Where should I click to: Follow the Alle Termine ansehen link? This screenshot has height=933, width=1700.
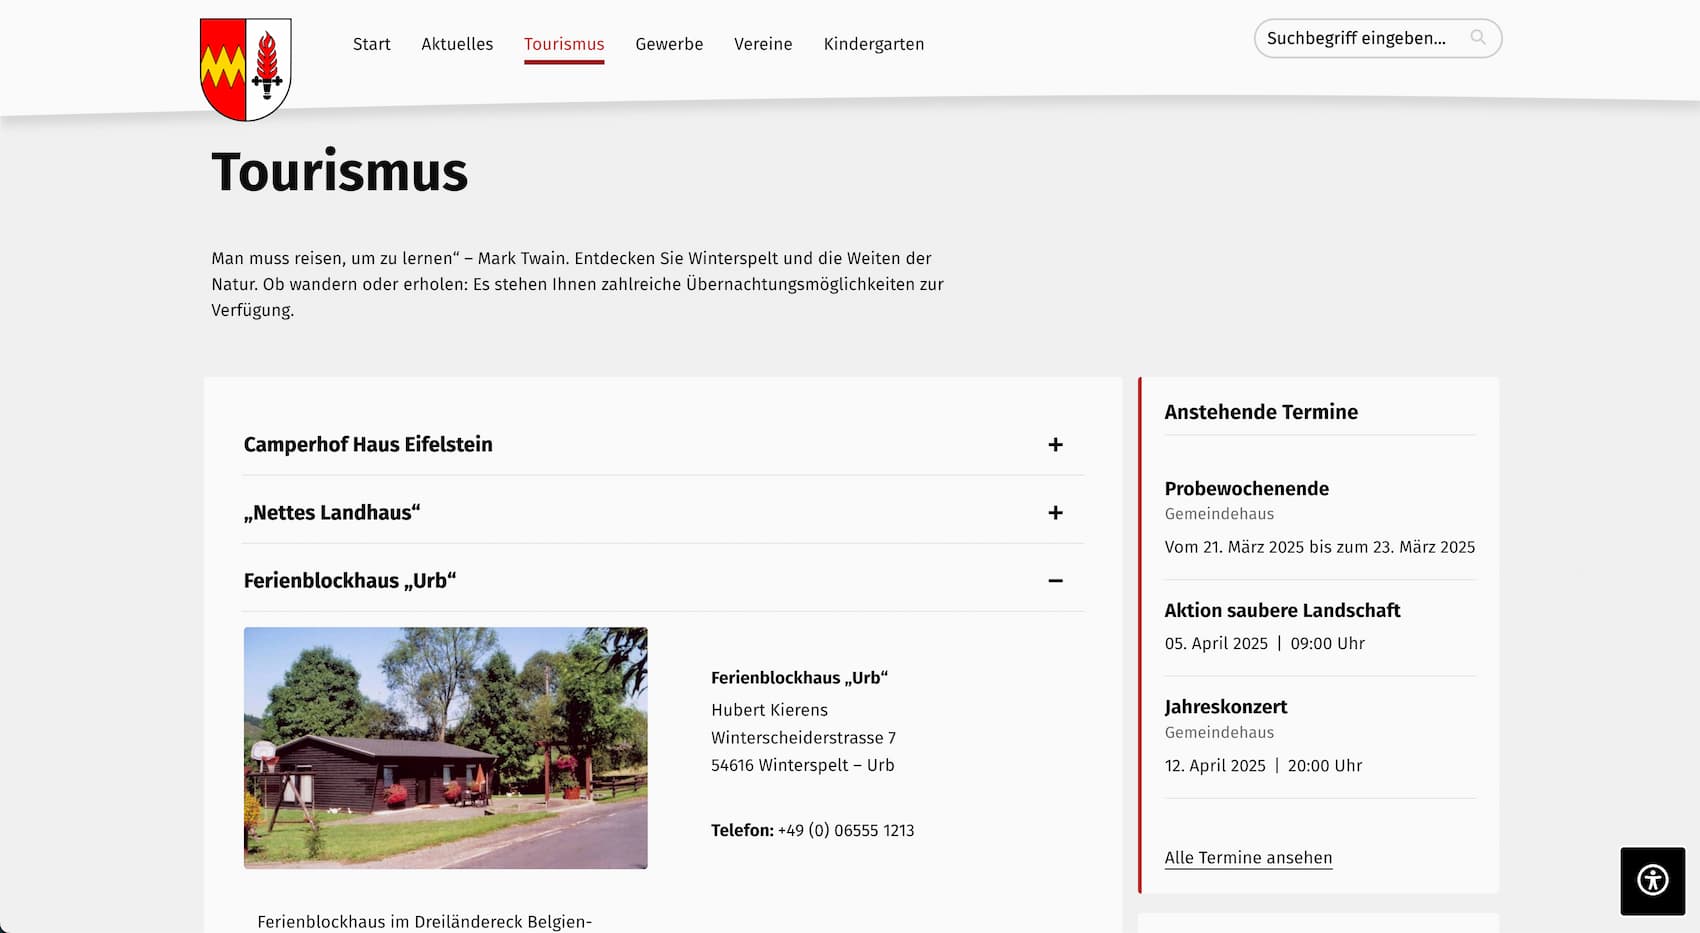point(1248,858)
